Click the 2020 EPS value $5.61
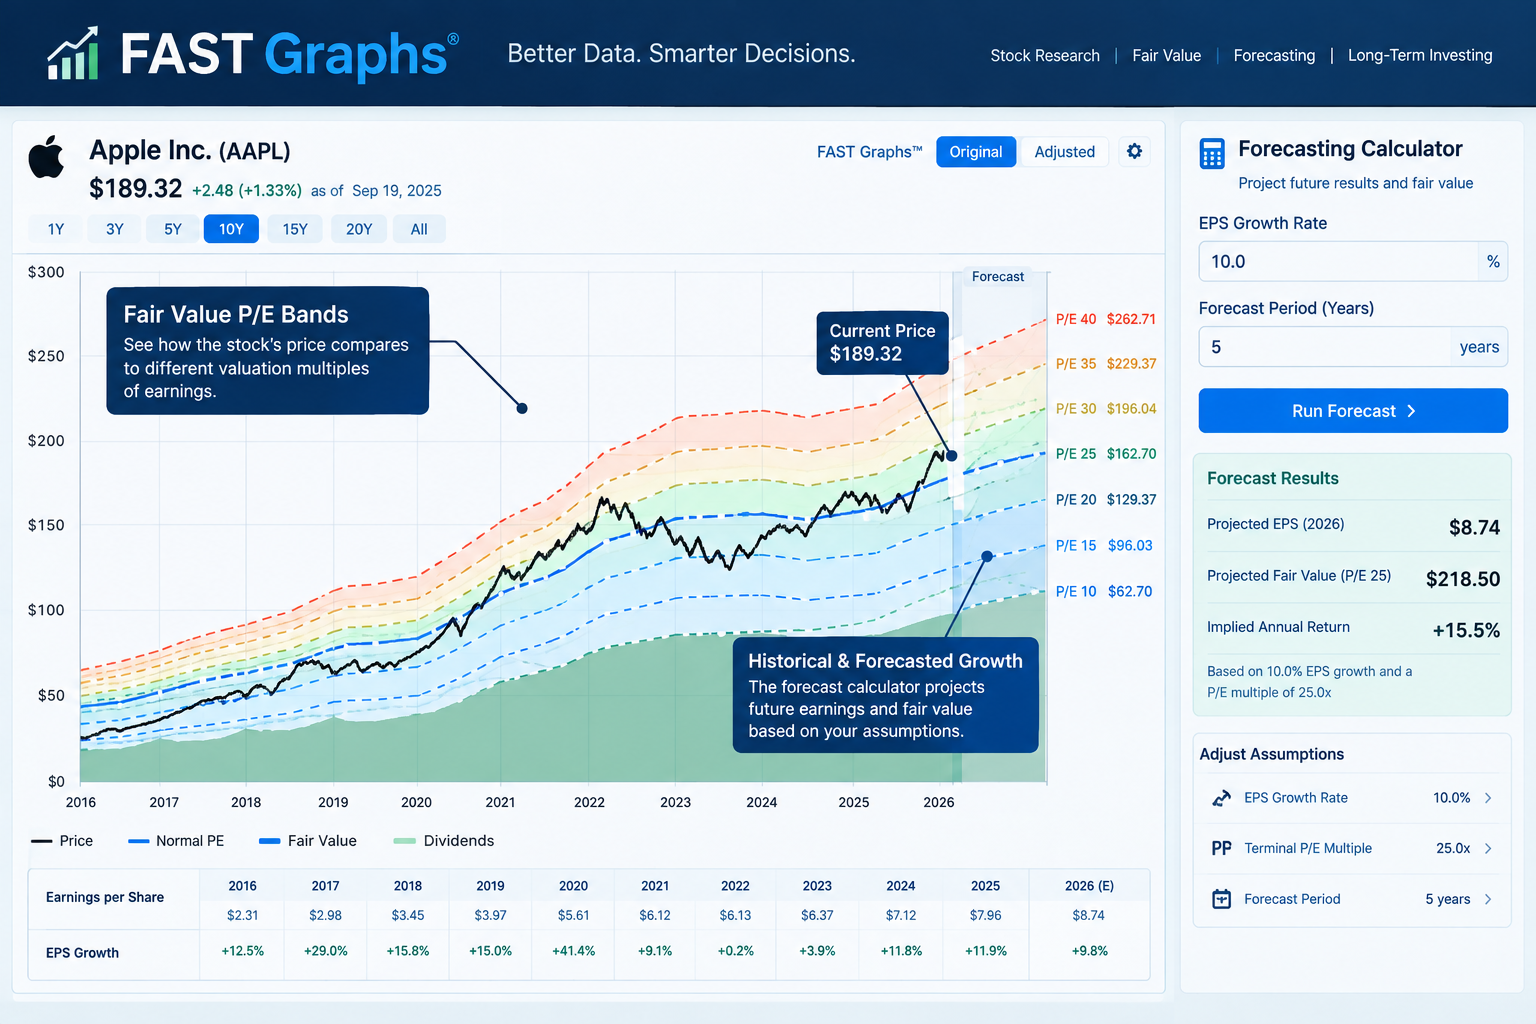 point(573,915)
